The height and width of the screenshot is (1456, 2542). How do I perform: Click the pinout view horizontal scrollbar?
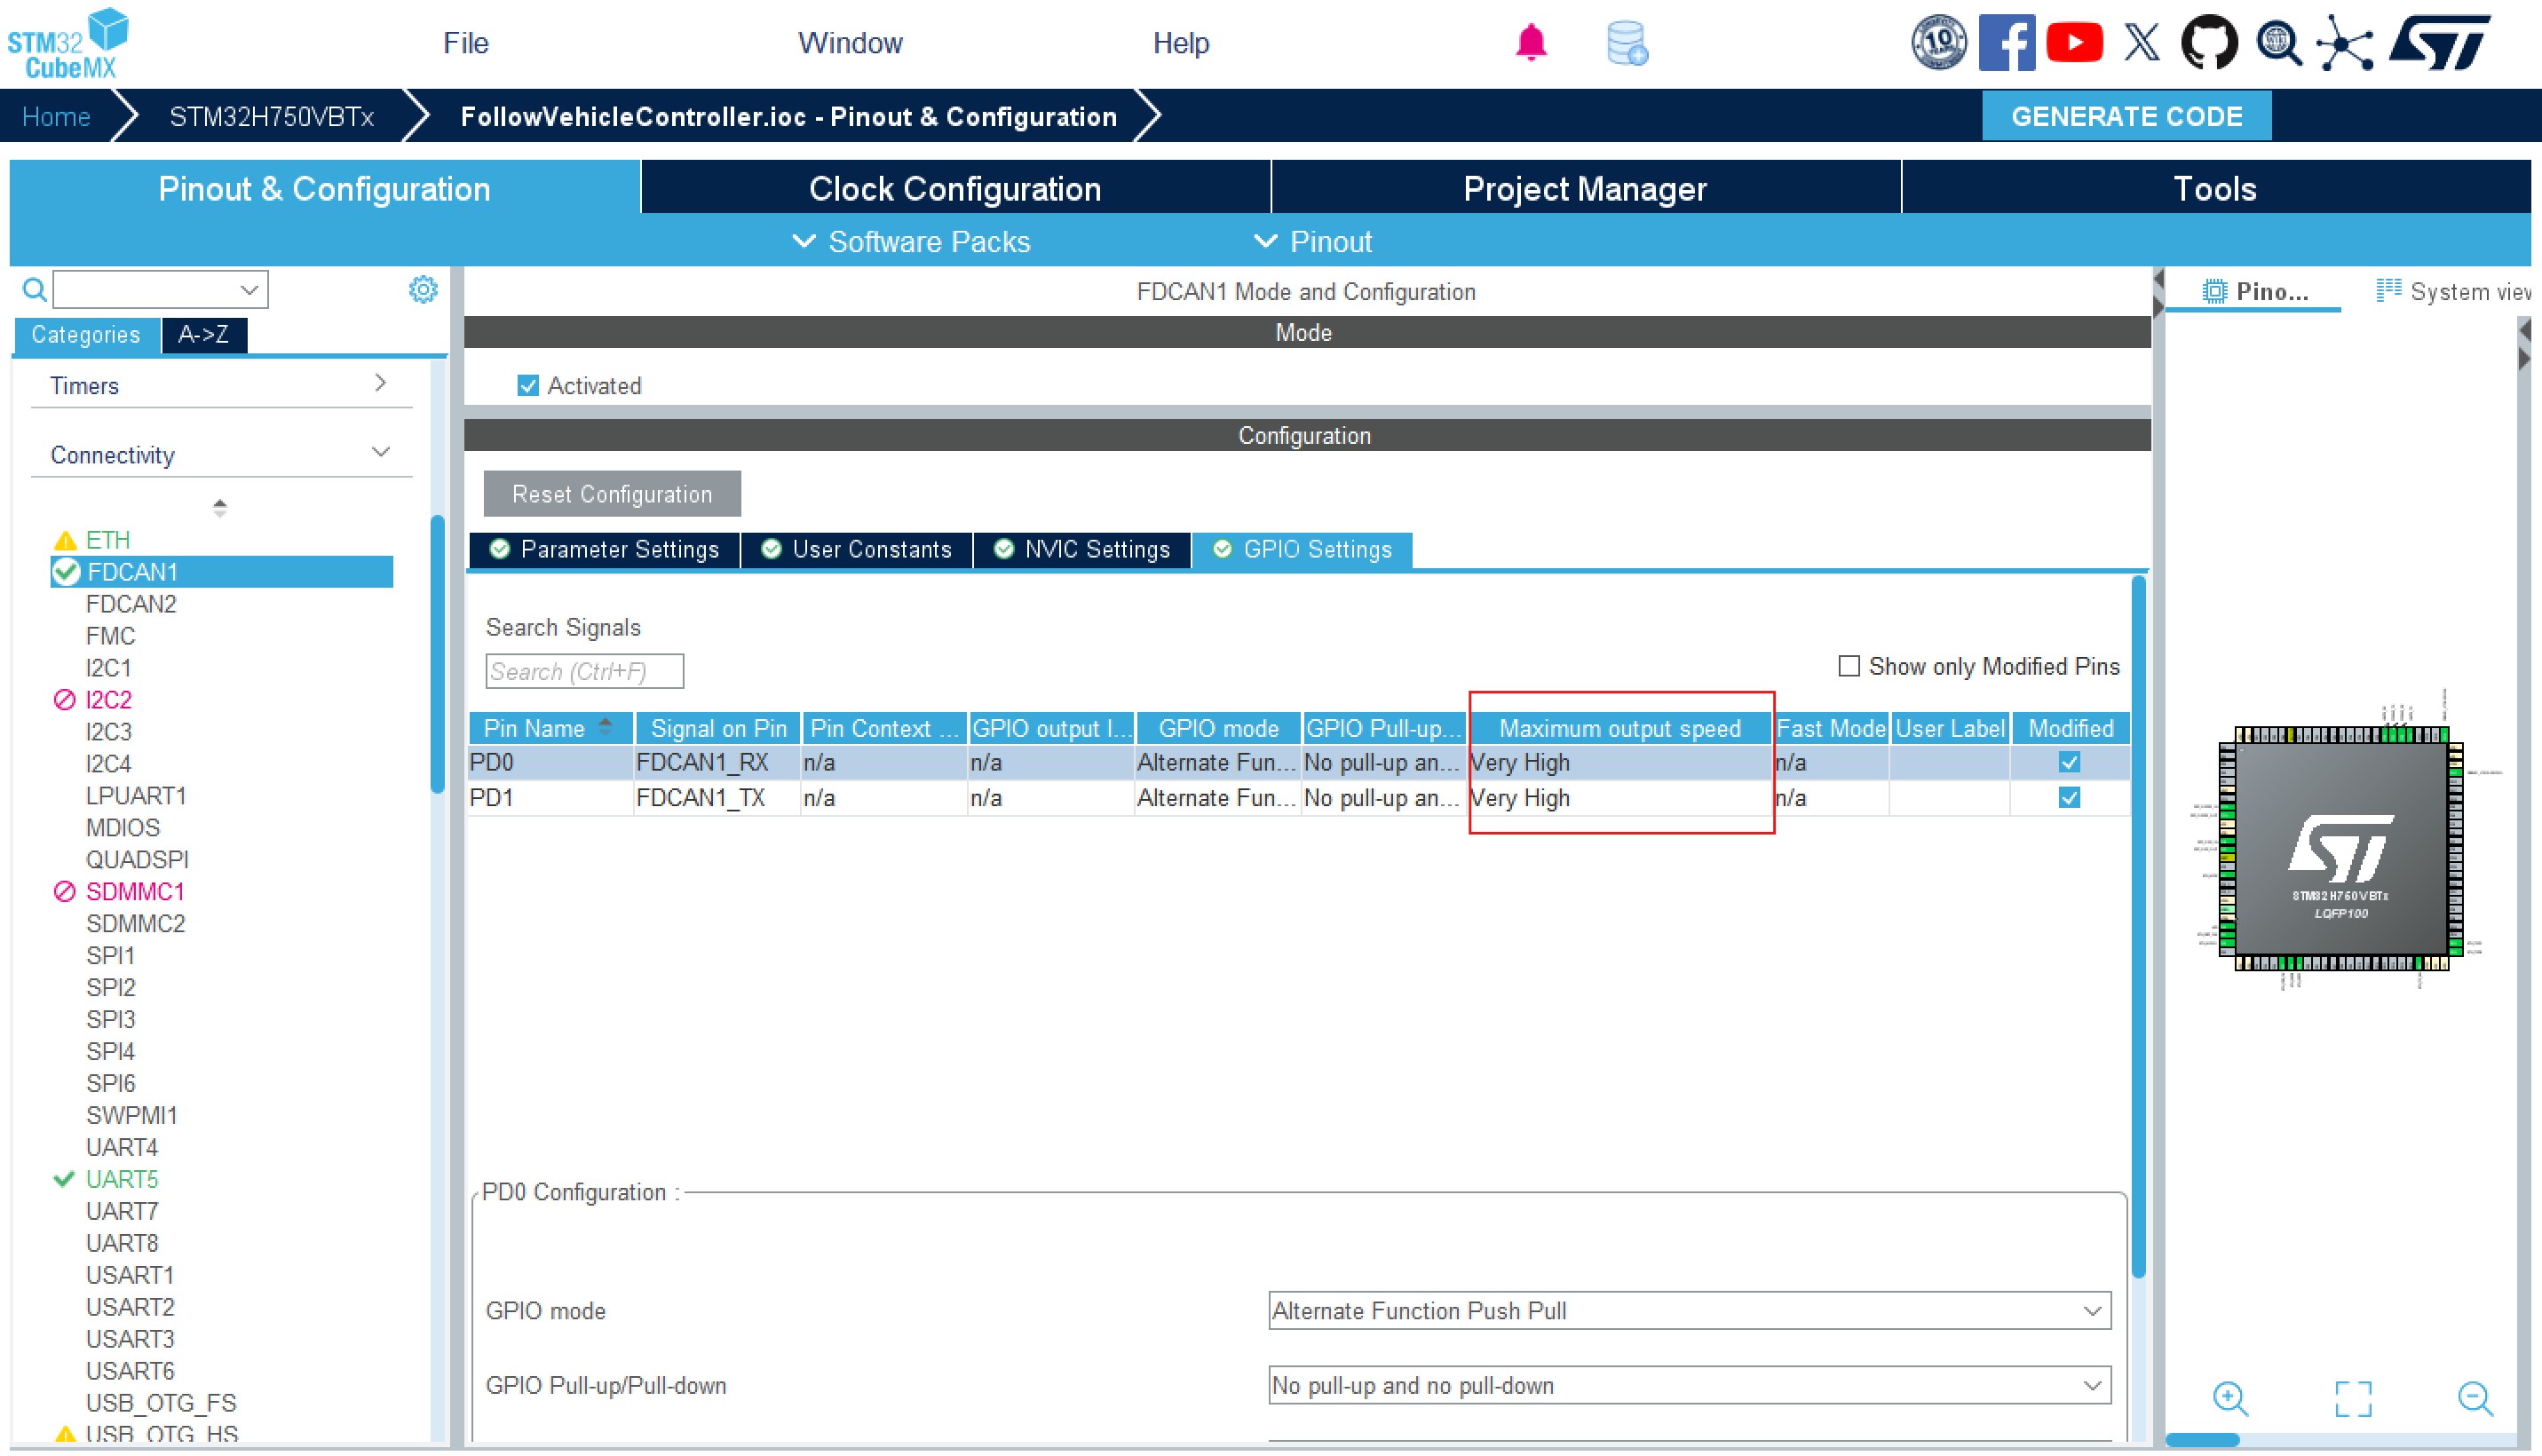(x=2202, y=1440)
